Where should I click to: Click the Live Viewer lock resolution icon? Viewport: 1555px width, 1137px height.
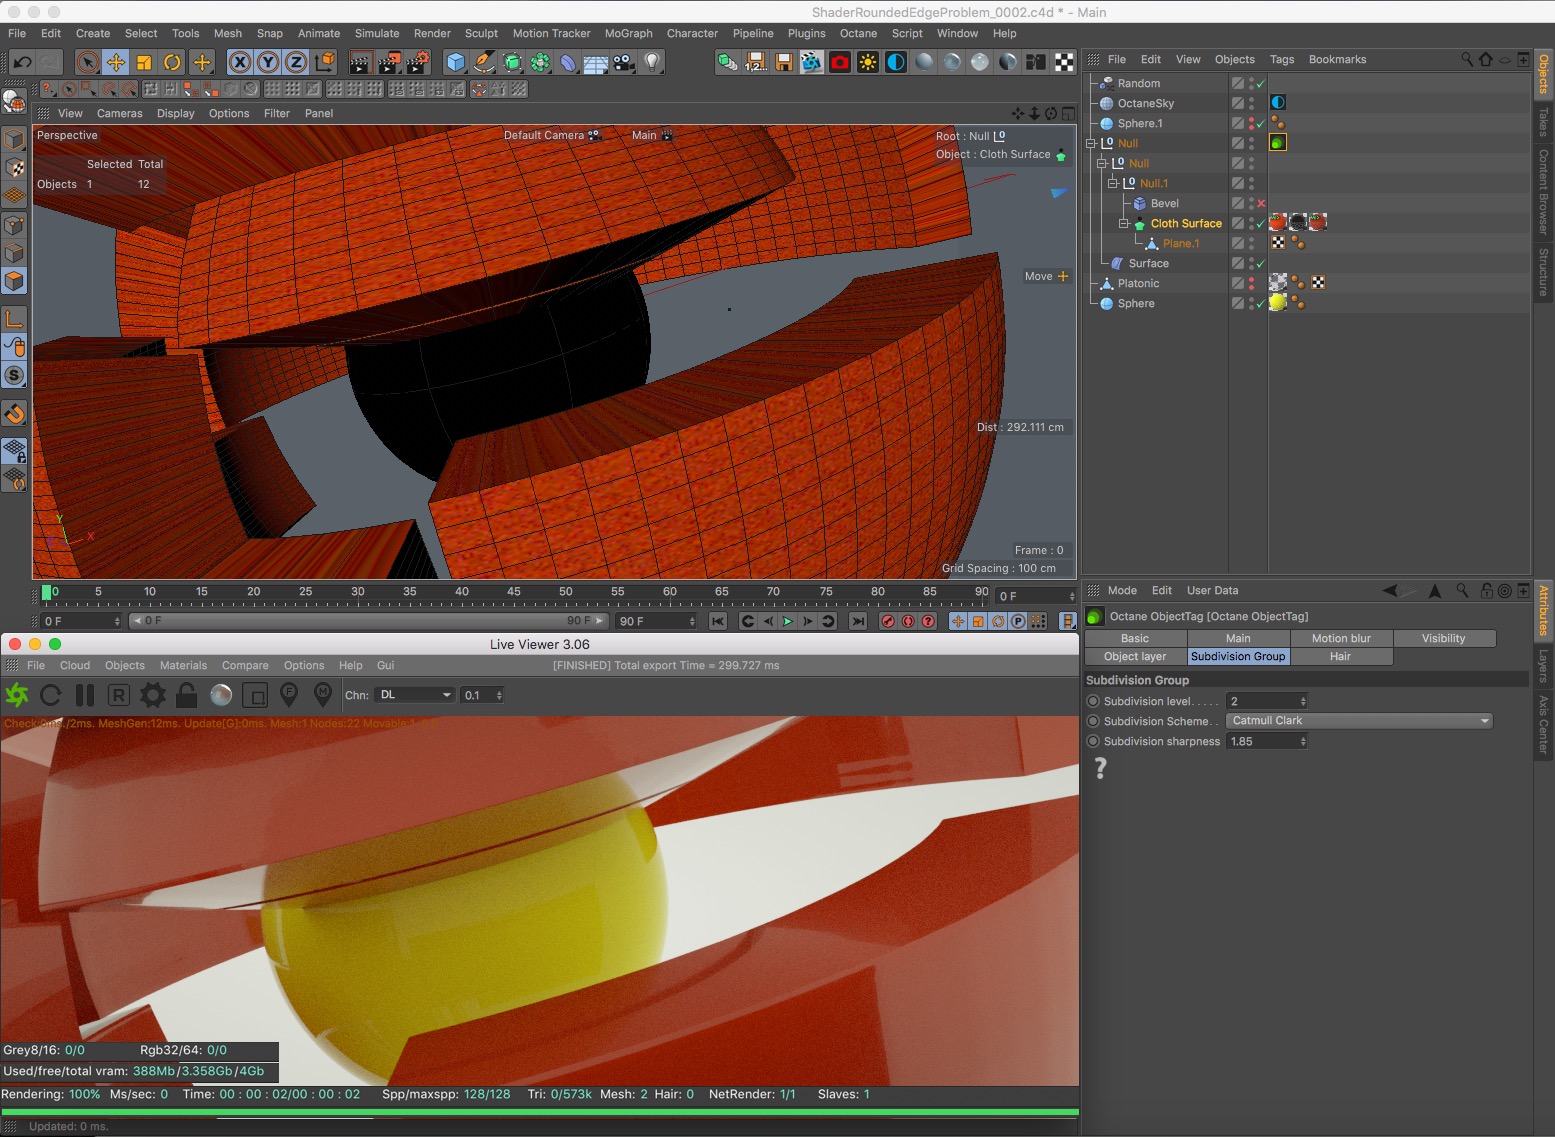186,695
